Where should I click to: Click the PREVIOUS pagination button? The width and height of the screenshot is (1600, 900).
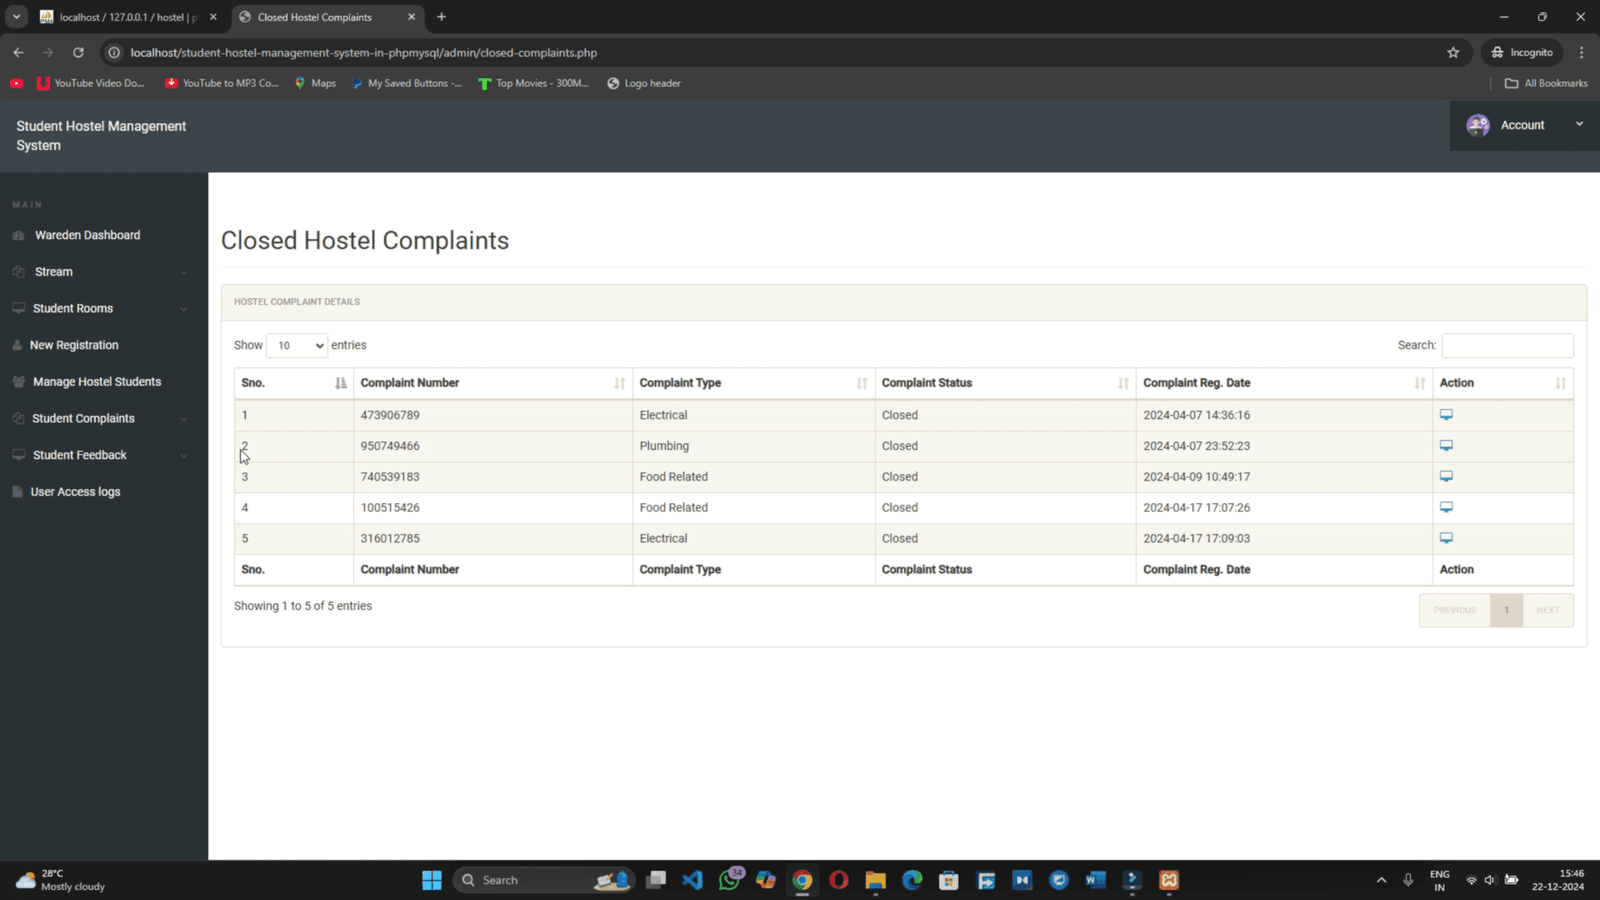pos(1455,609)
